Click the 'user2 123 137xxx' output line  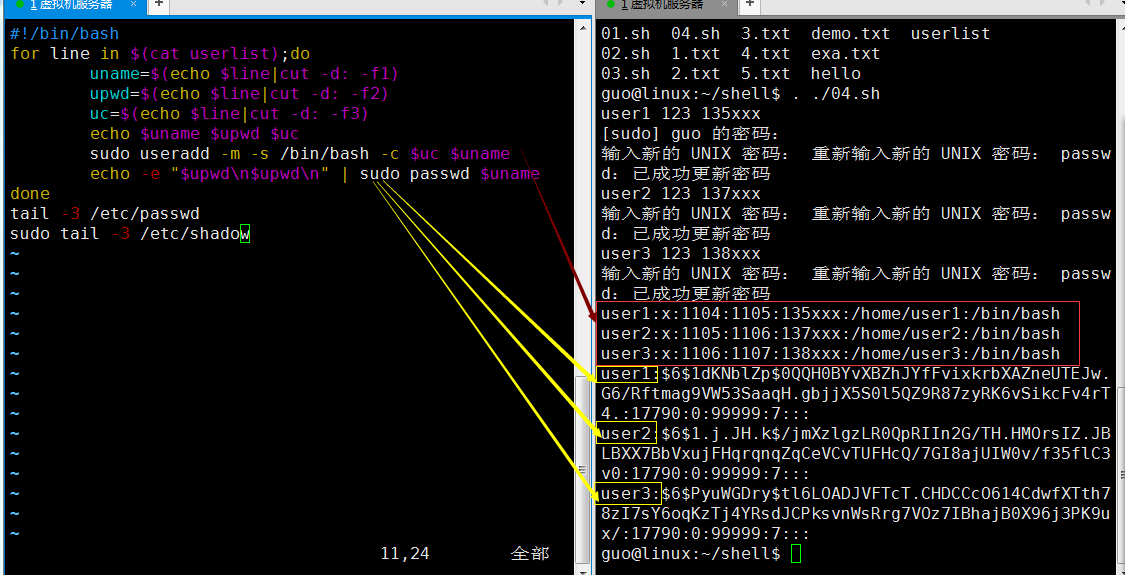(681, 194)
